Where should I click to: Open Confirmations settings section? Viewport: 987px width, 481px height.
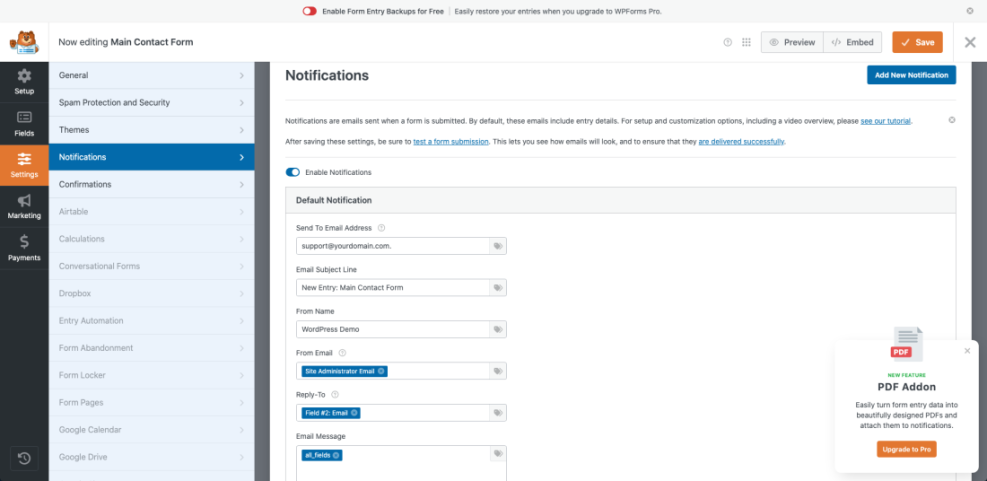[x=152, y=184]
